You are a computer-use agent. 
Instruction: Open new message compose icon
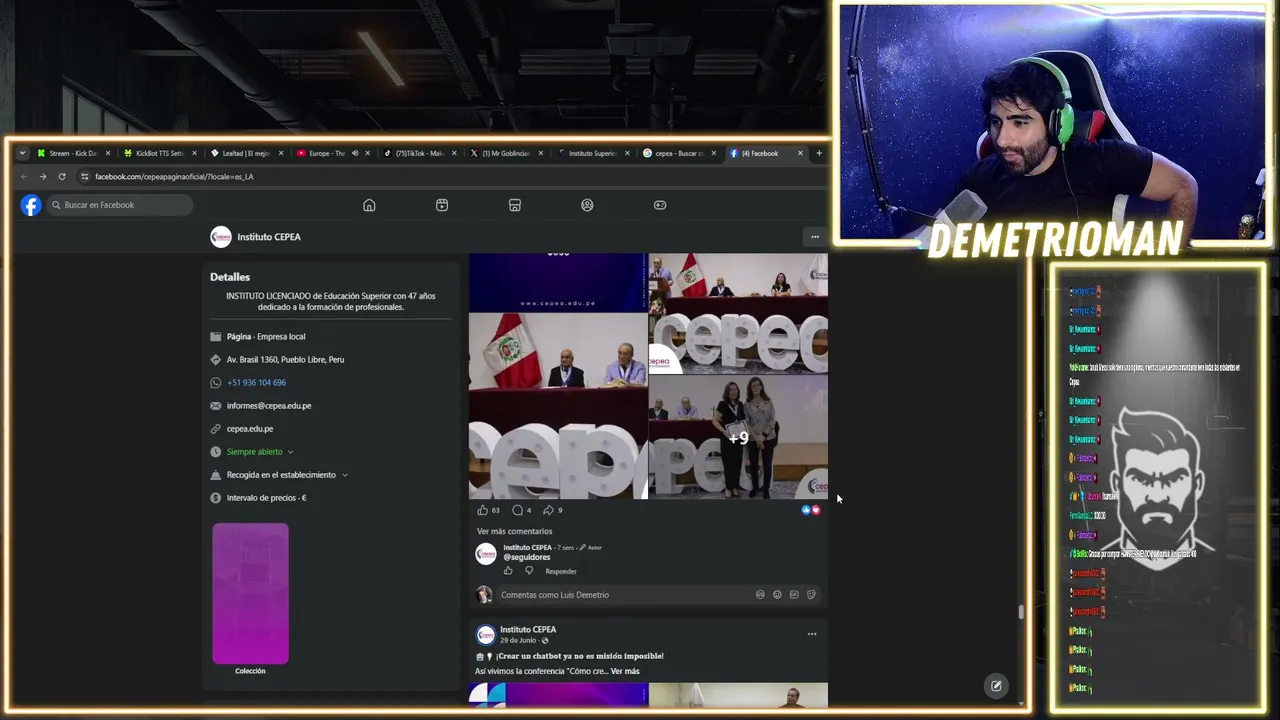[996, 686]
